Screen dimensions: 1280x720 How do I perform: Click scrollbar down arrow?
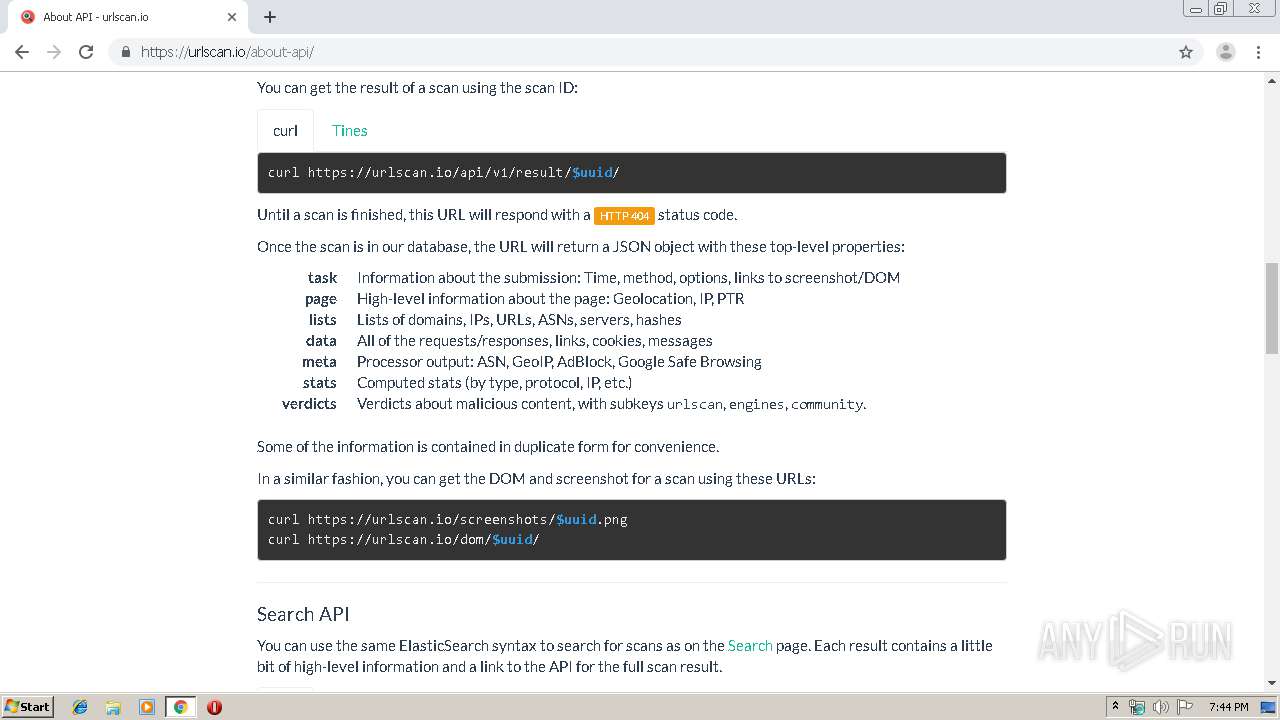tap(1271, 683)
